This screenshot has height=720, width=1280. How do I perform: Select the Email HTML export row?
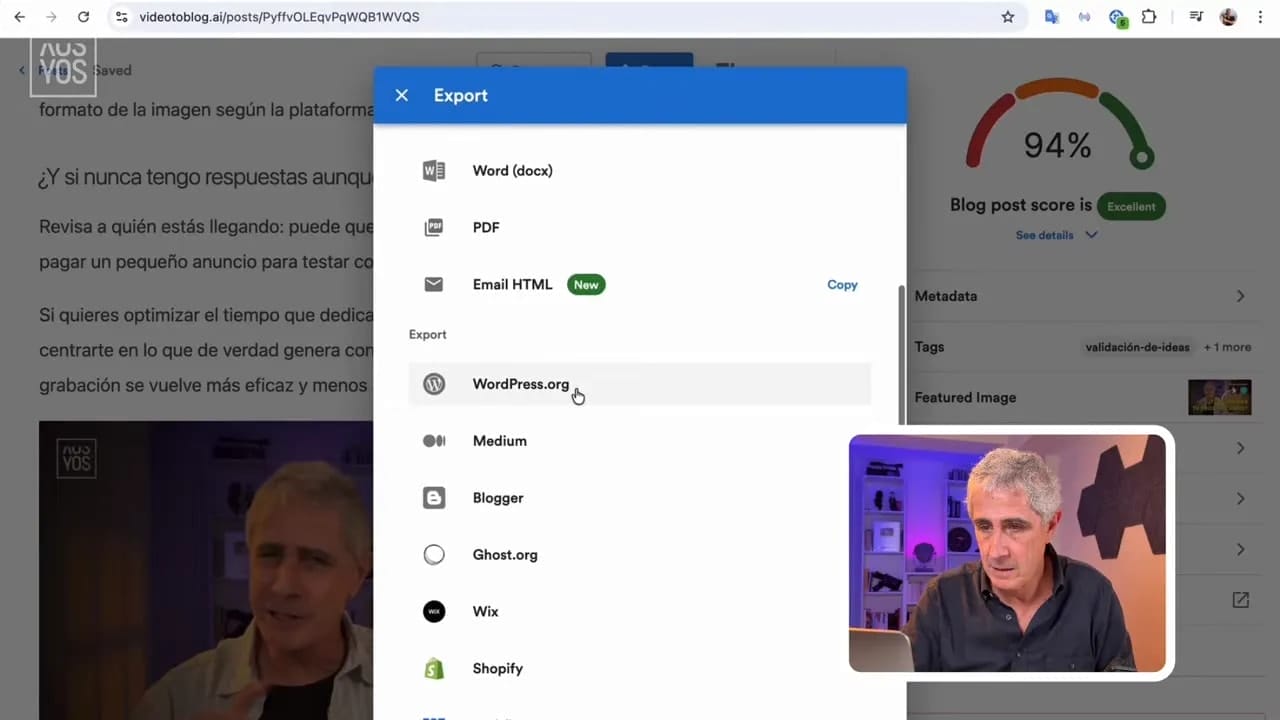pos(640,285)
